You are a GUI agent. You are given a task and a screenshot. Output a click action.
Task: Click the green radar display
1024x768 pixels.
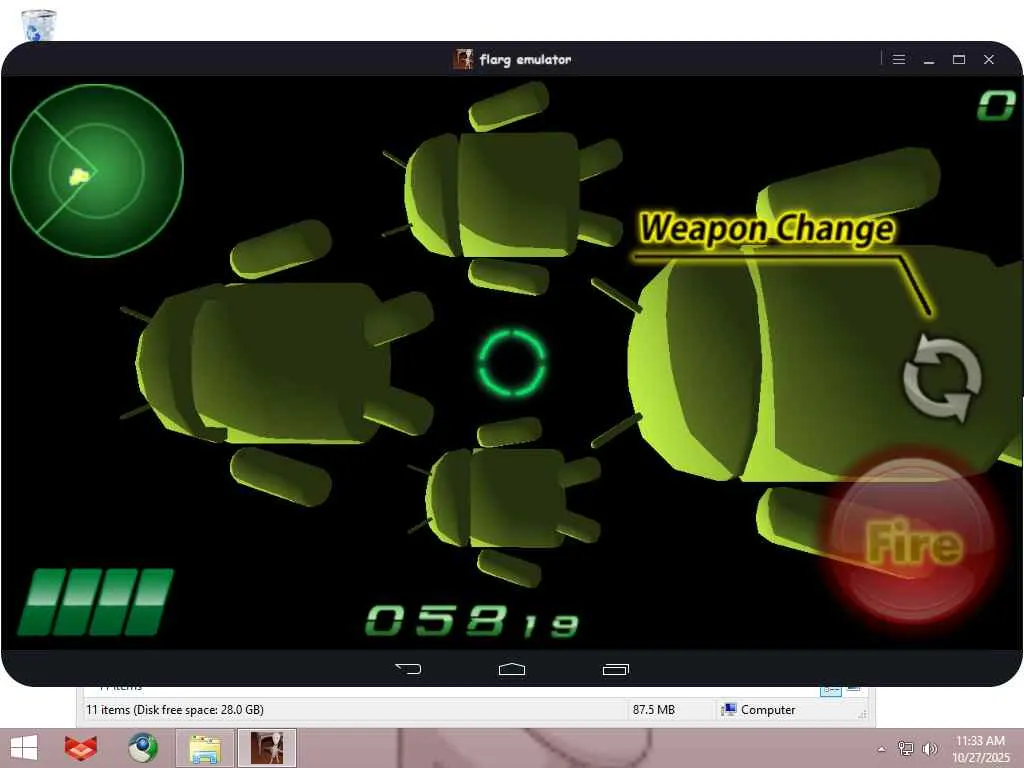97,171
